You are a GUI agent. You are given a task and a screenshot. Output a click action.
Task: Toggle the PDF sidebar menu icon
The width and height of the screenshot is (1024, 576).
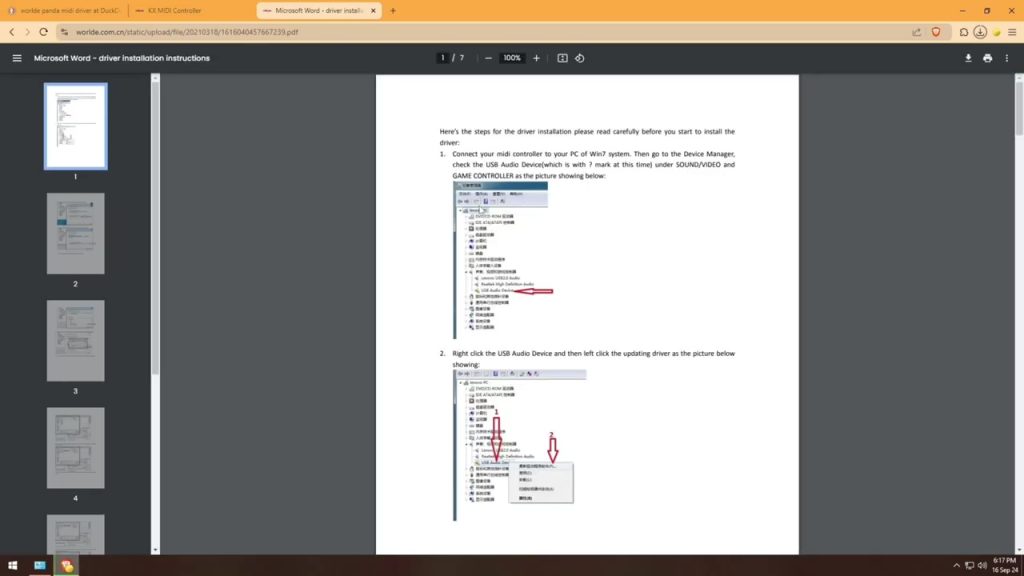(17, 58)
